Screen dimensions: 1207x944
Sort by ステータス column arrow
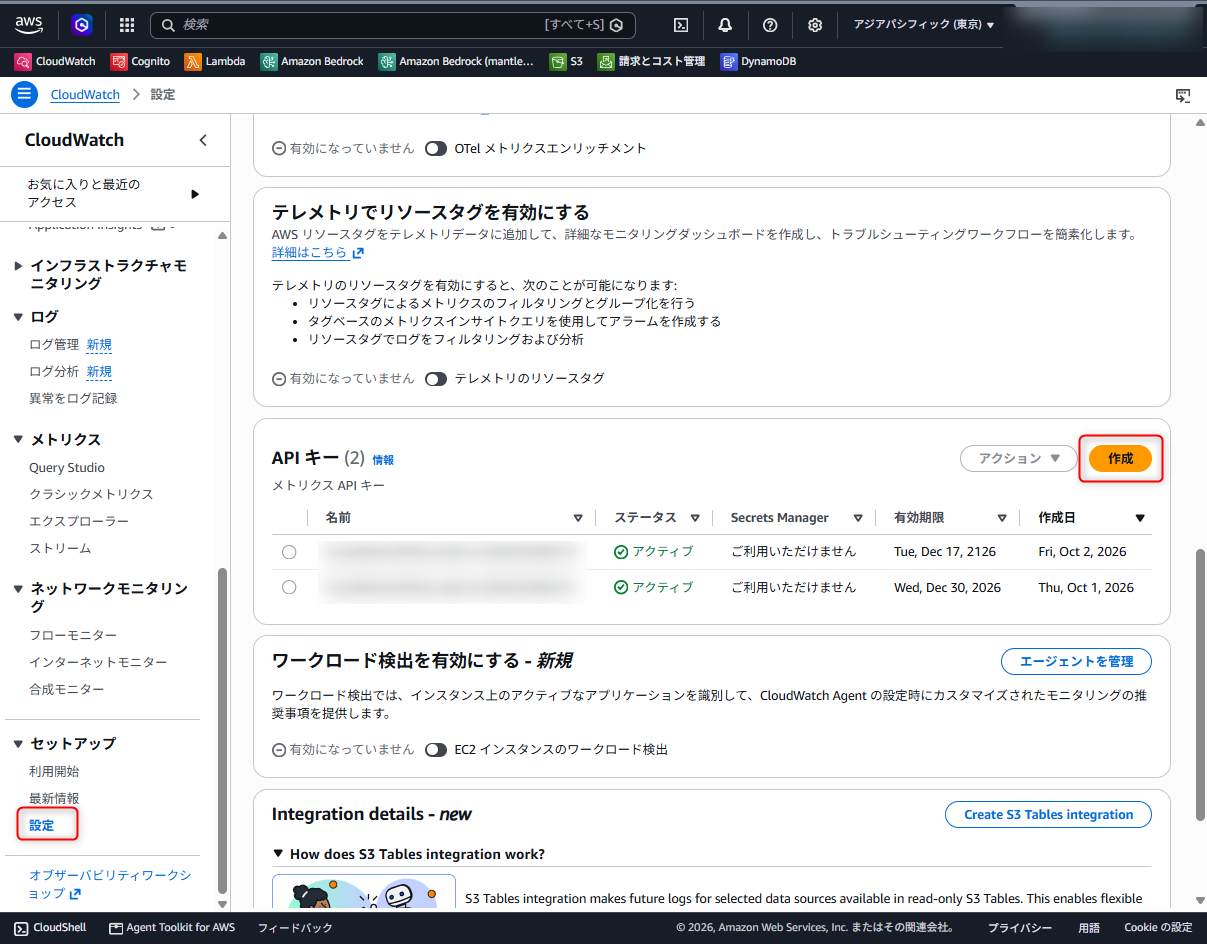695,518
